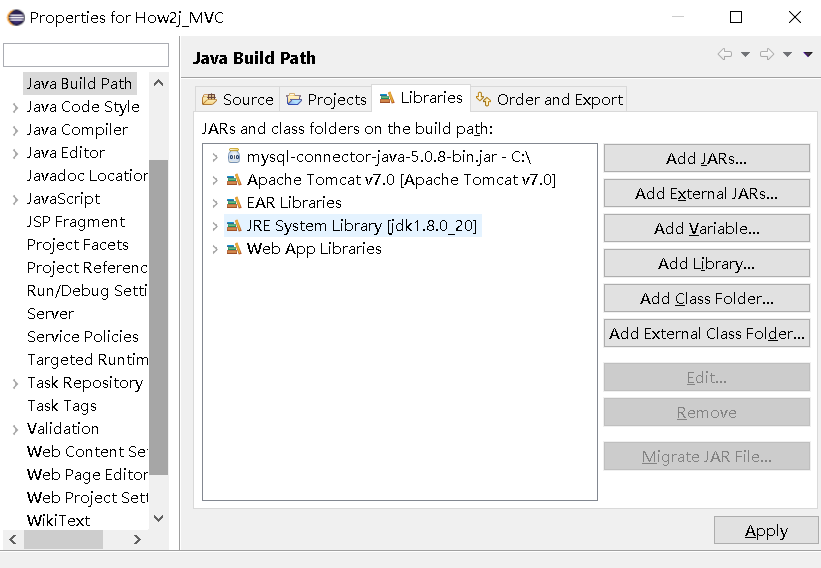Expand the Validation category
The height and width of the screenshot is (568, 821).
coord(15,430)
